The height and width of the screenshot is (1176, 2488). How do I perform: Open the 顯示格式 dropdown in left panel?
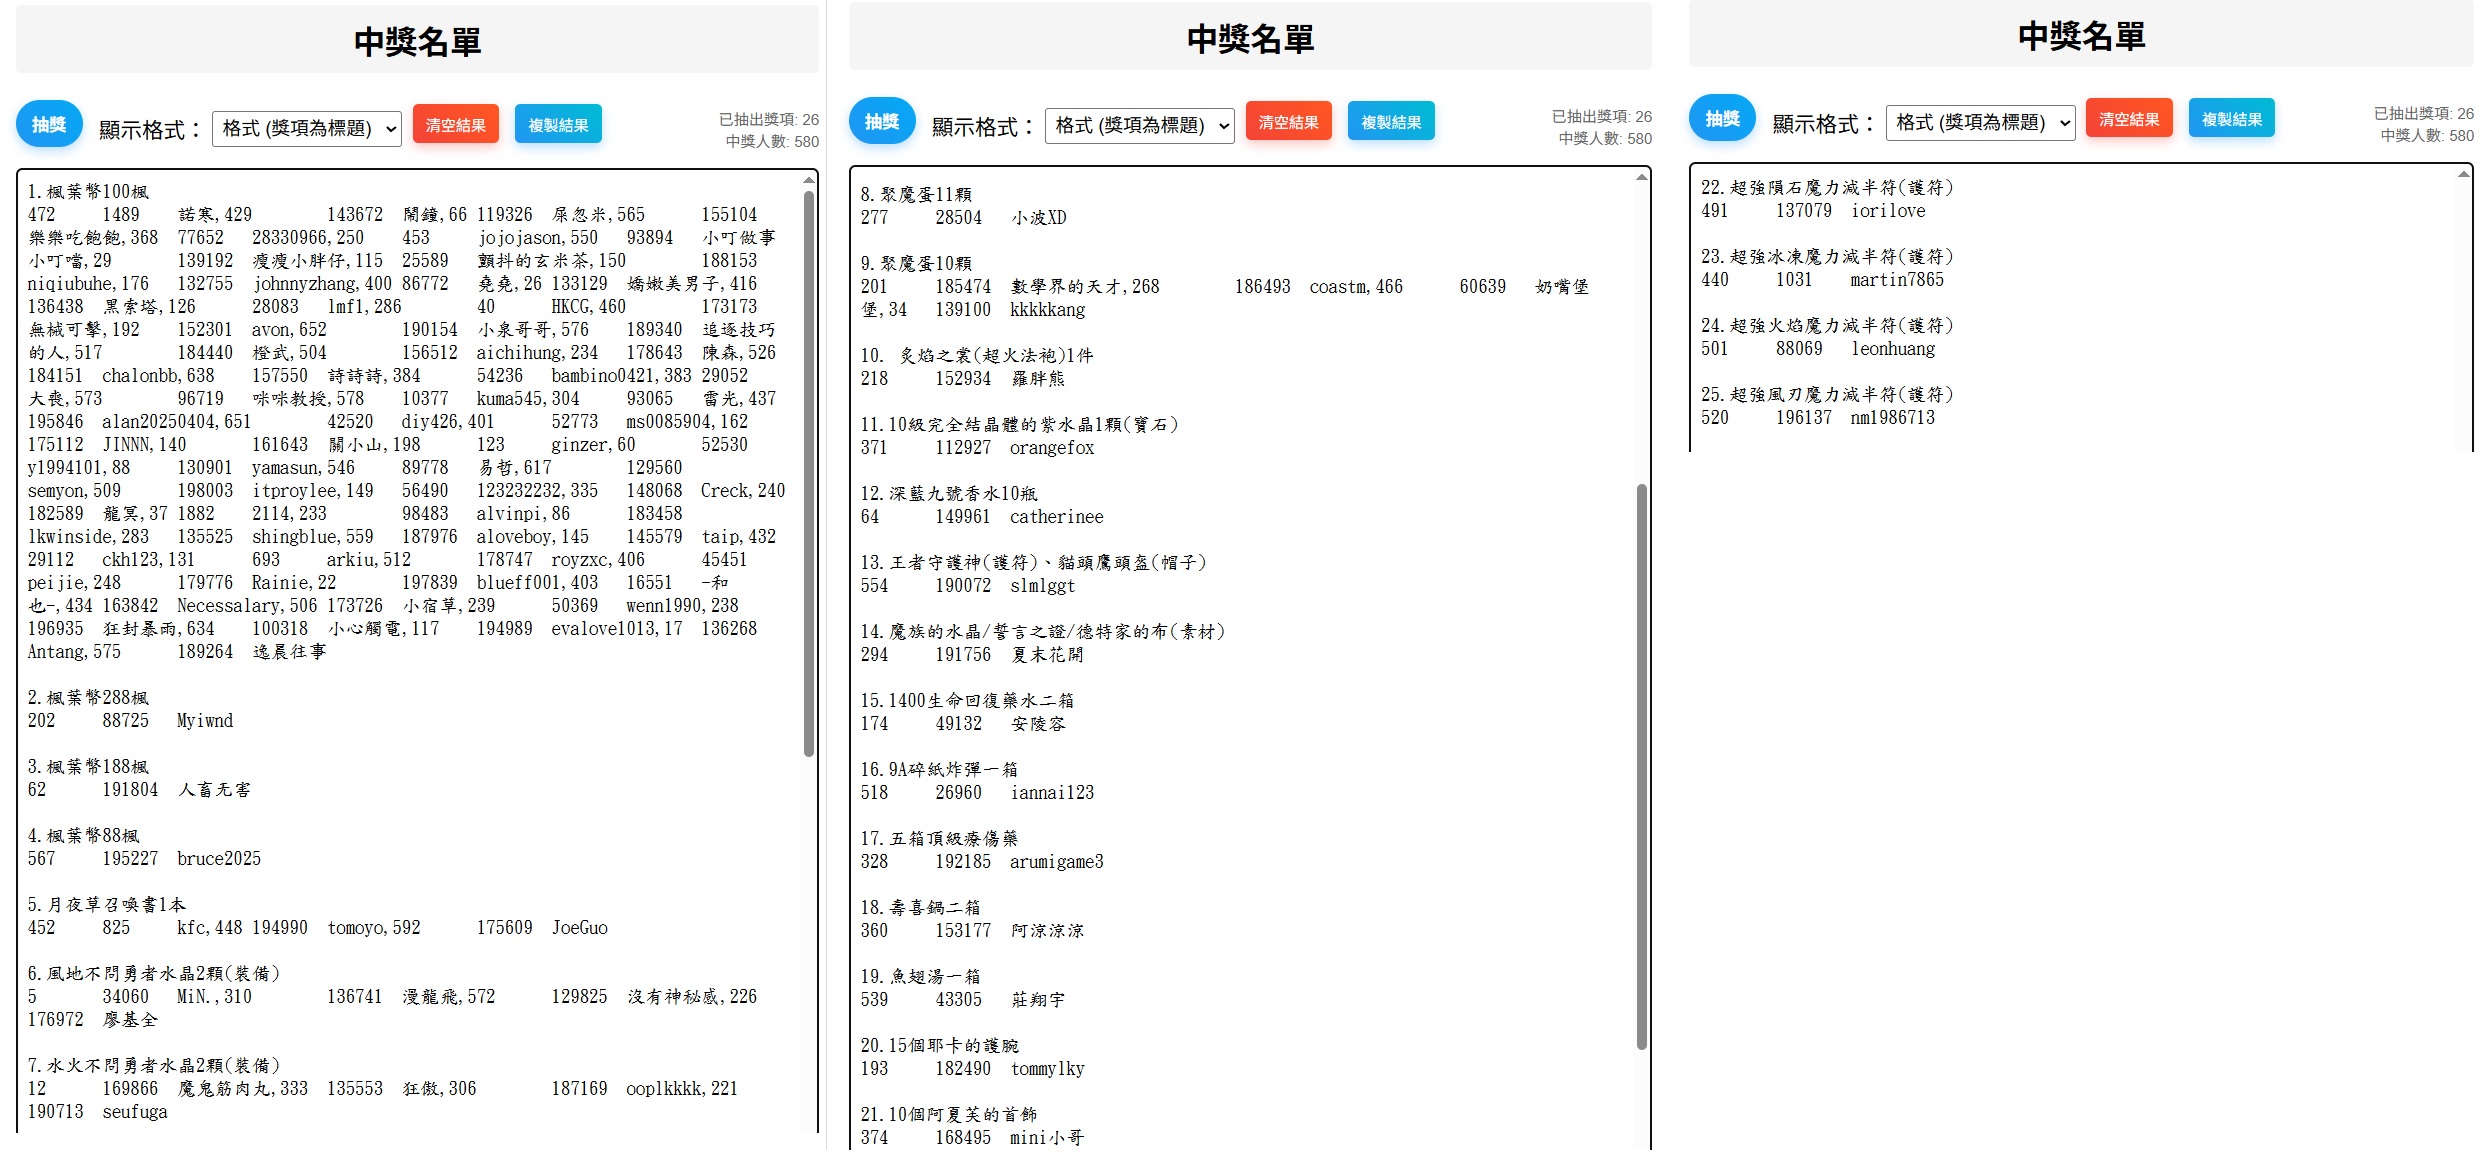pos(307,128)
